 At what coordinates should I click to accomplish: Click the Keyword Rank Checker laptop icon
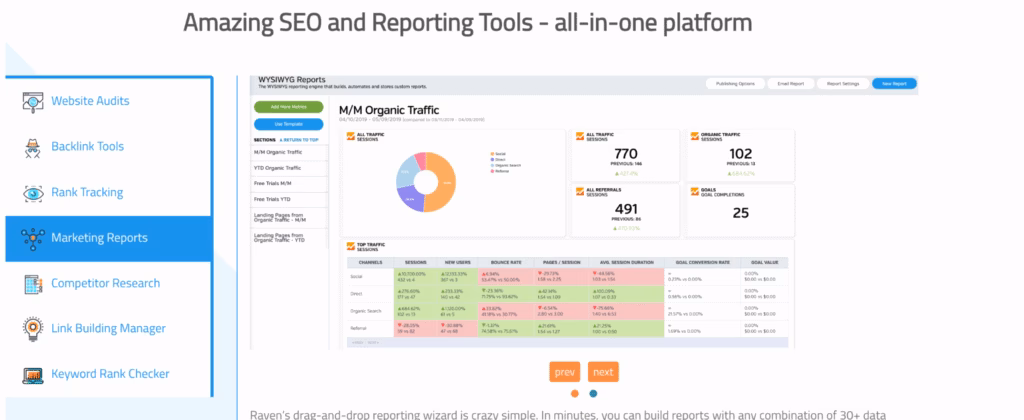(x=31, y=375)
